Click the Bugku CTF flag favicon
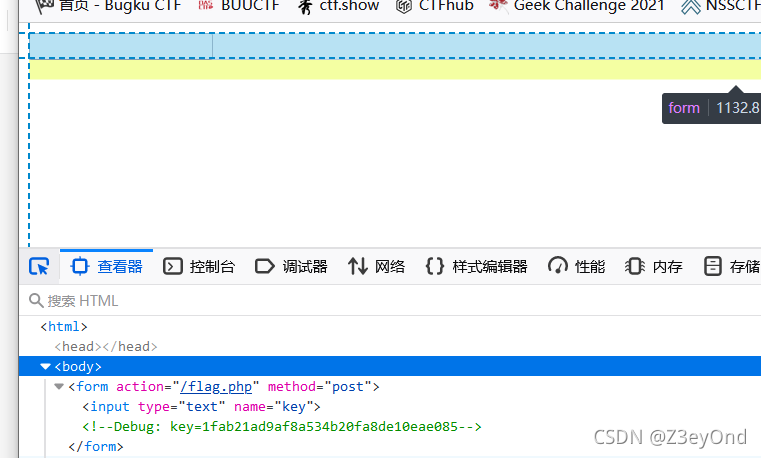Viewport: 761px width, 458px height. [x=44, y=6]
